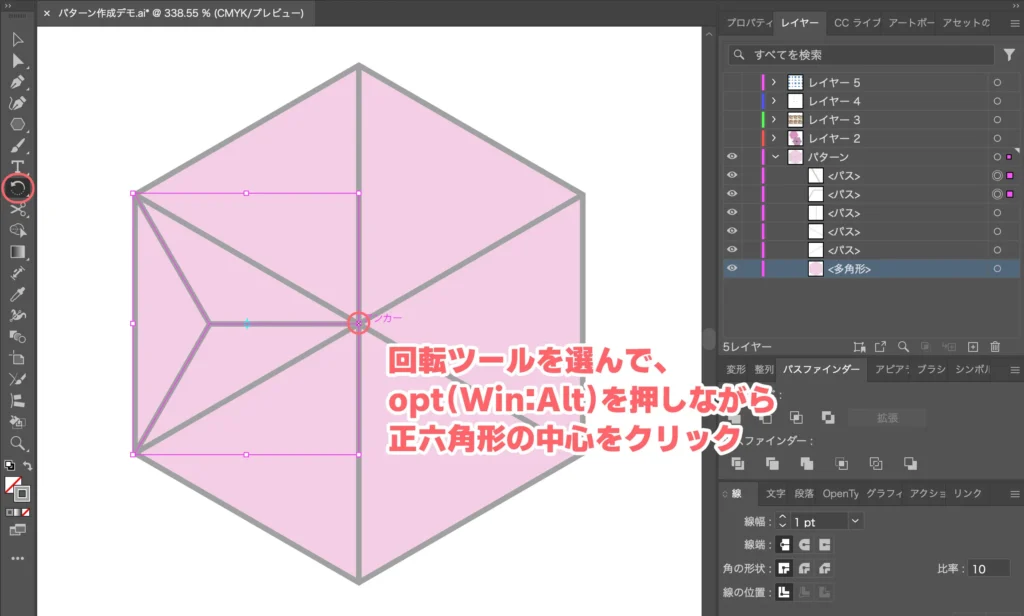Click the trash icon in Layers panel
The image size is (1024, 616).
(x=995, y=347)
